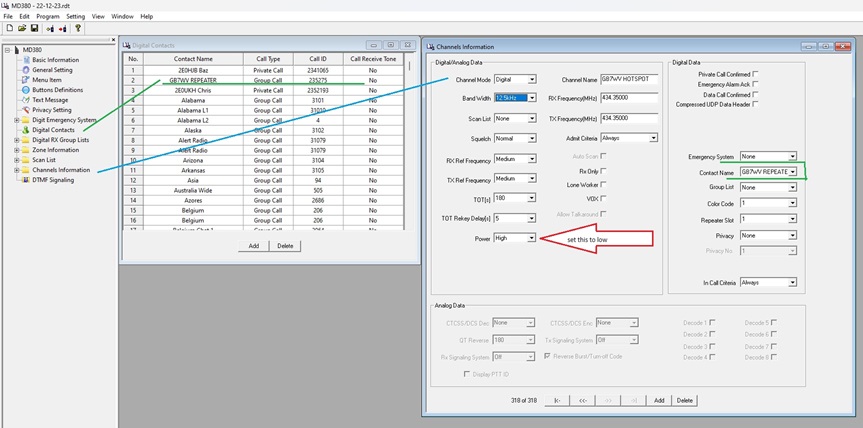The height and width of the screenshot is (428, 863).
Task: Click Add button in Channels Information
Action: click(658, 400)
